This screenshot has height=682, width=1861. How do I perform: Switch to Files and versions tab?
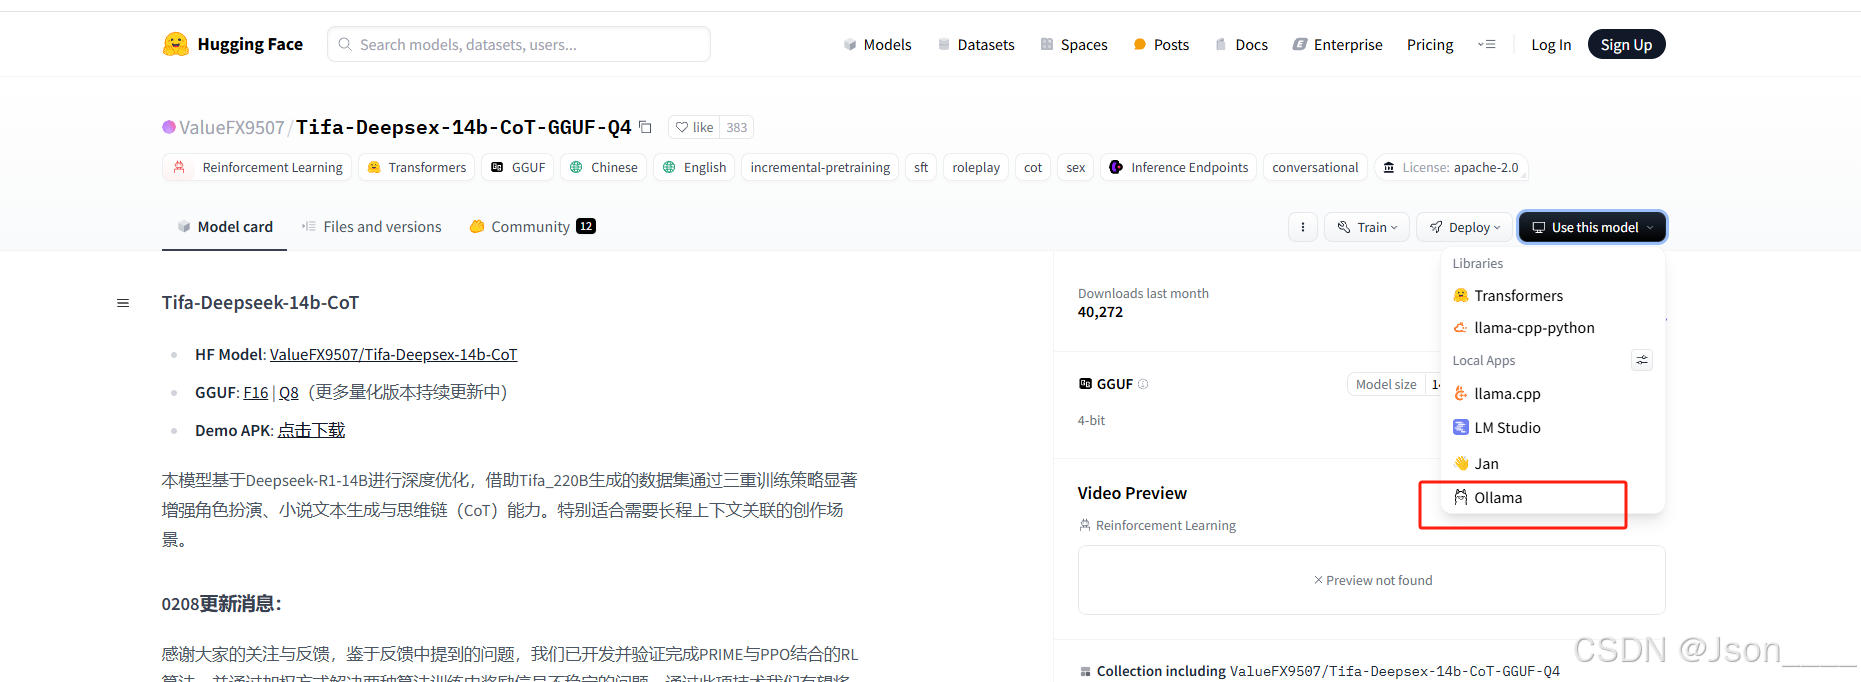coord(372,227)
